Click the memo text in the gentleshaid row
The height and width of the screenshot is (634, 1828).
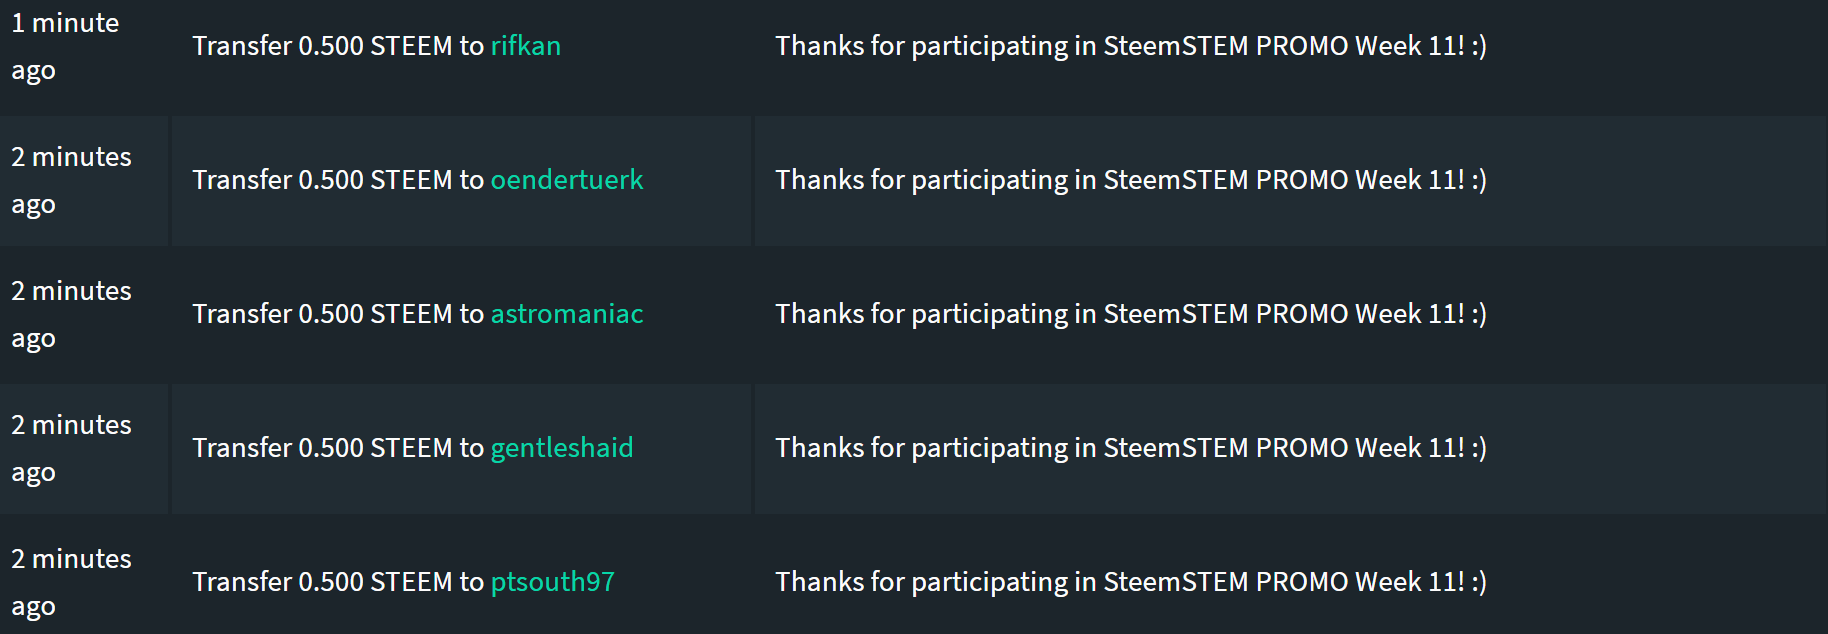pyautogui.click(x=1130, y=448)
